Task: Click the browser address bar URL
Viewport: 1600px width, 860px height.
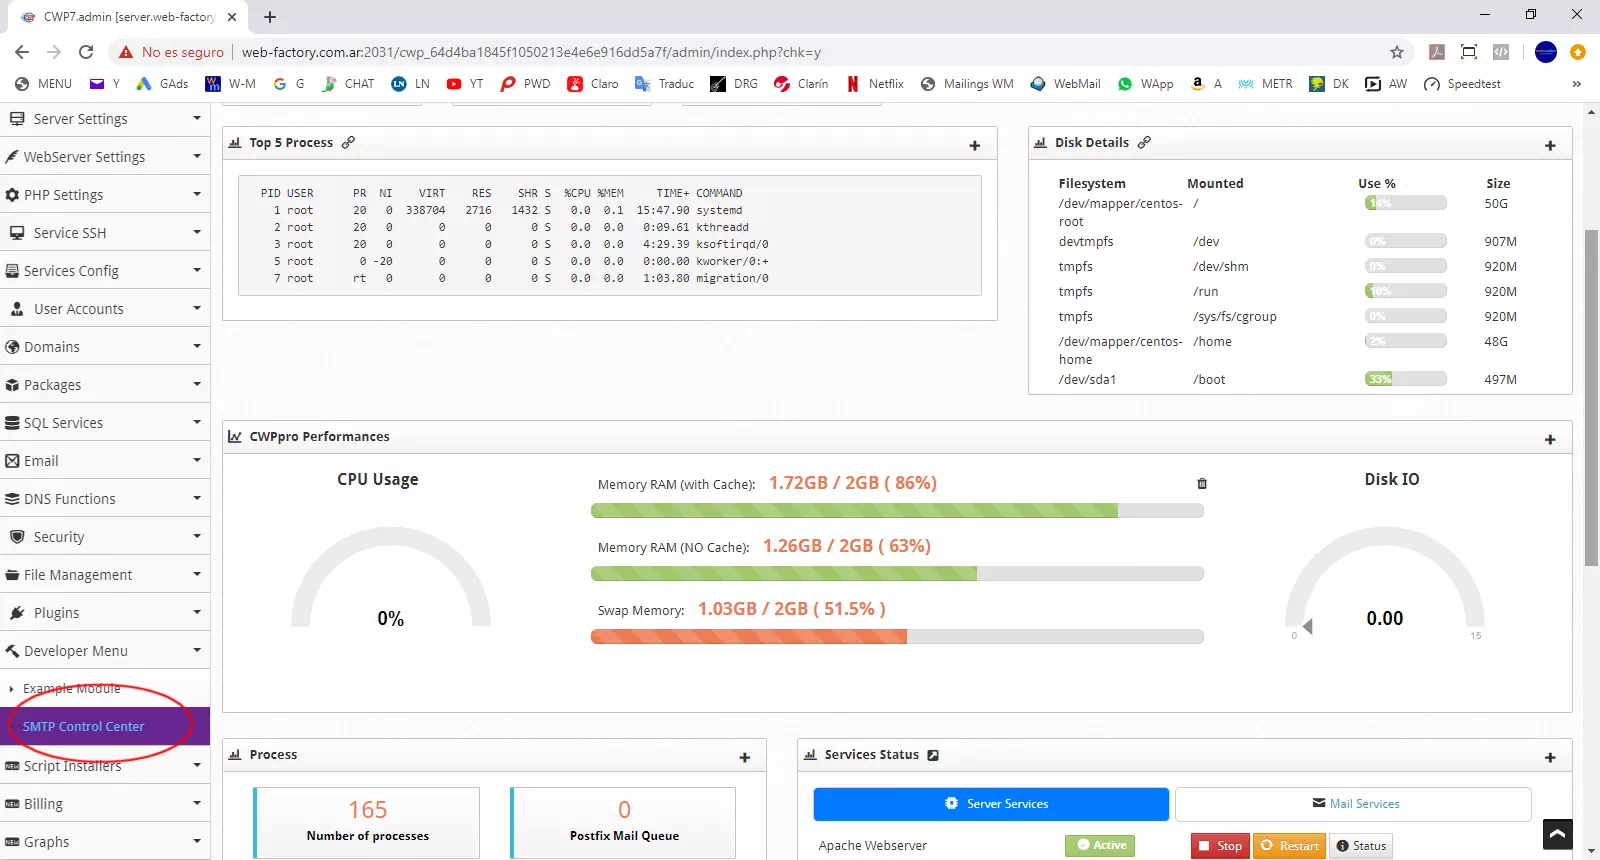Action: point(530,52)
